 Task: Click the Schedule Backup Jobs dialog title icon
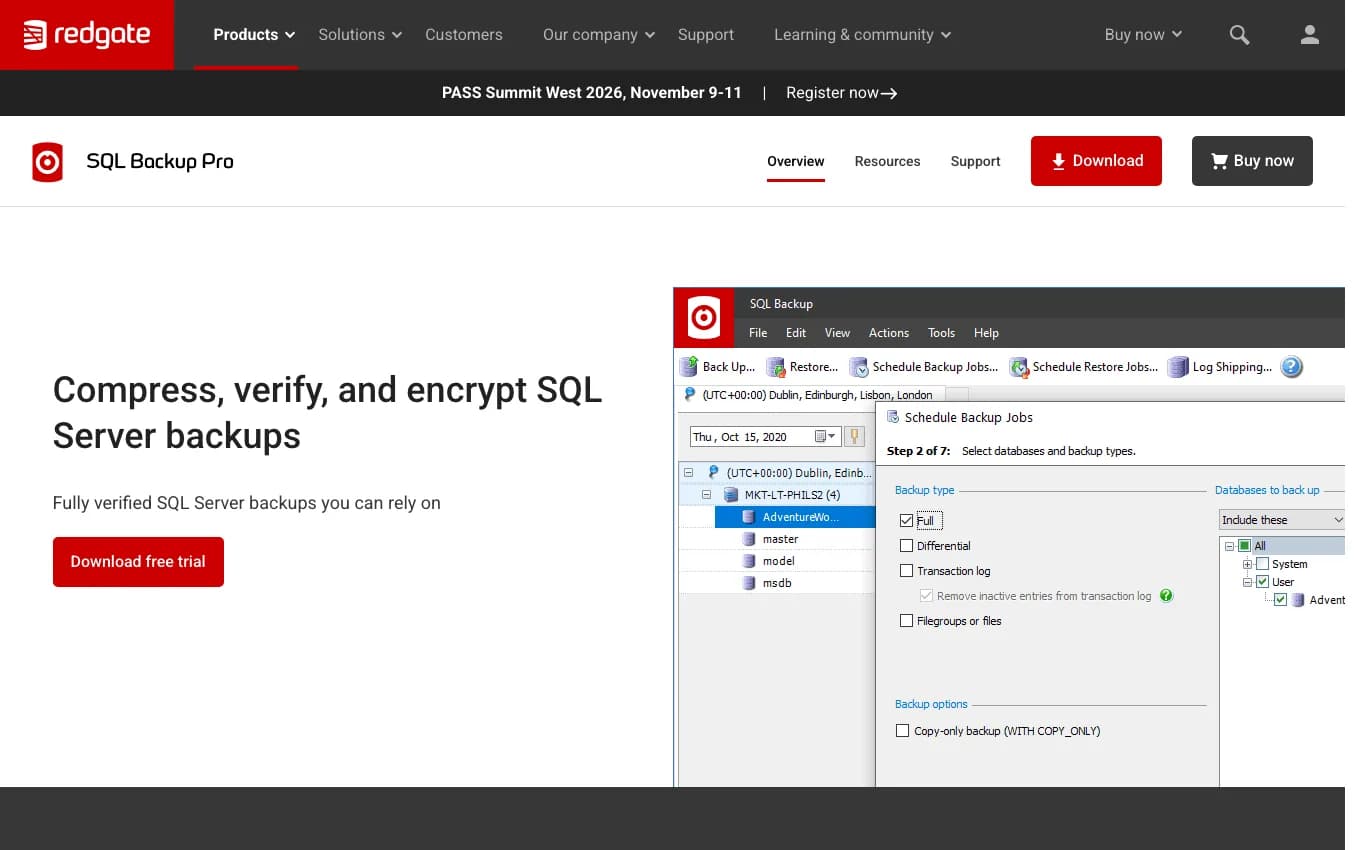893,417
